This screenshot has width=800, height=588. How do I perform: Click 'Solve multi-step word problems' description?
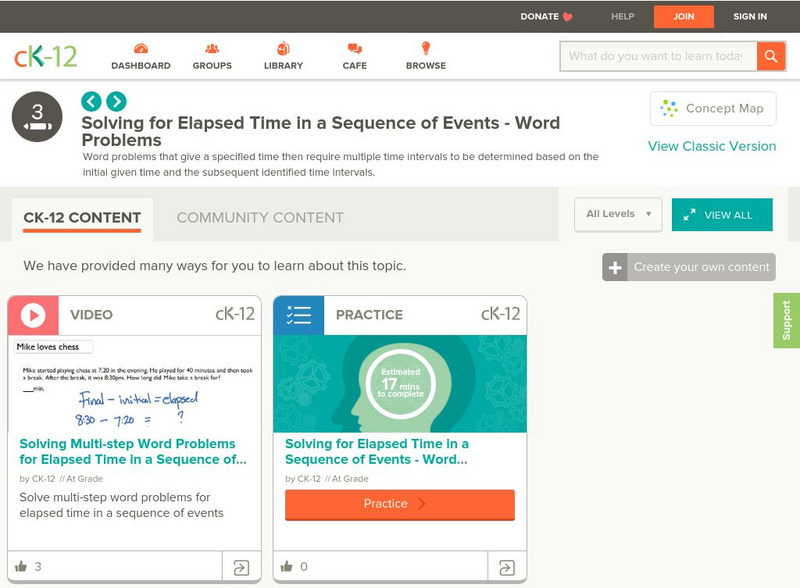point(121,505)
